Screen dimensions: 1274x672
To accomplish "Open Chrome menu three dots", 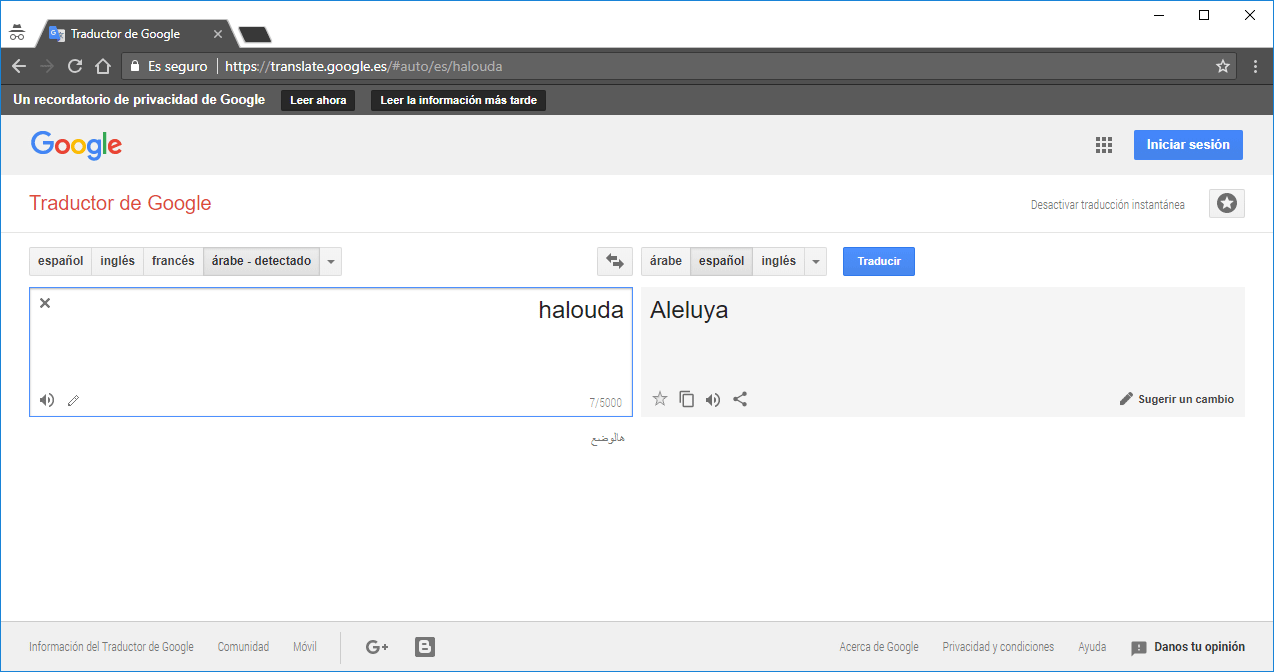I will coord(1256,66).
